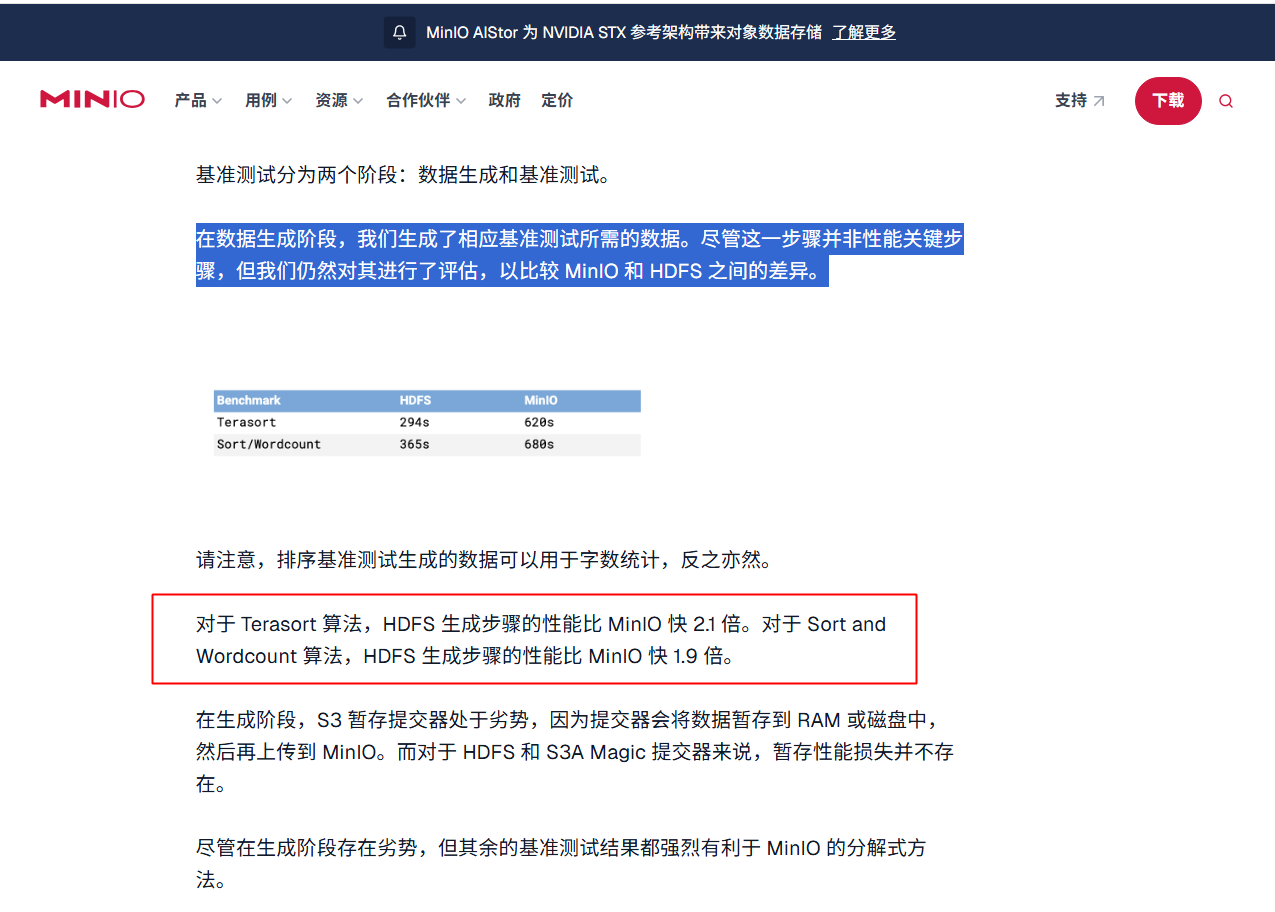
Task: Open the 用例 navigation menu
Action: [x=261, y=100]
